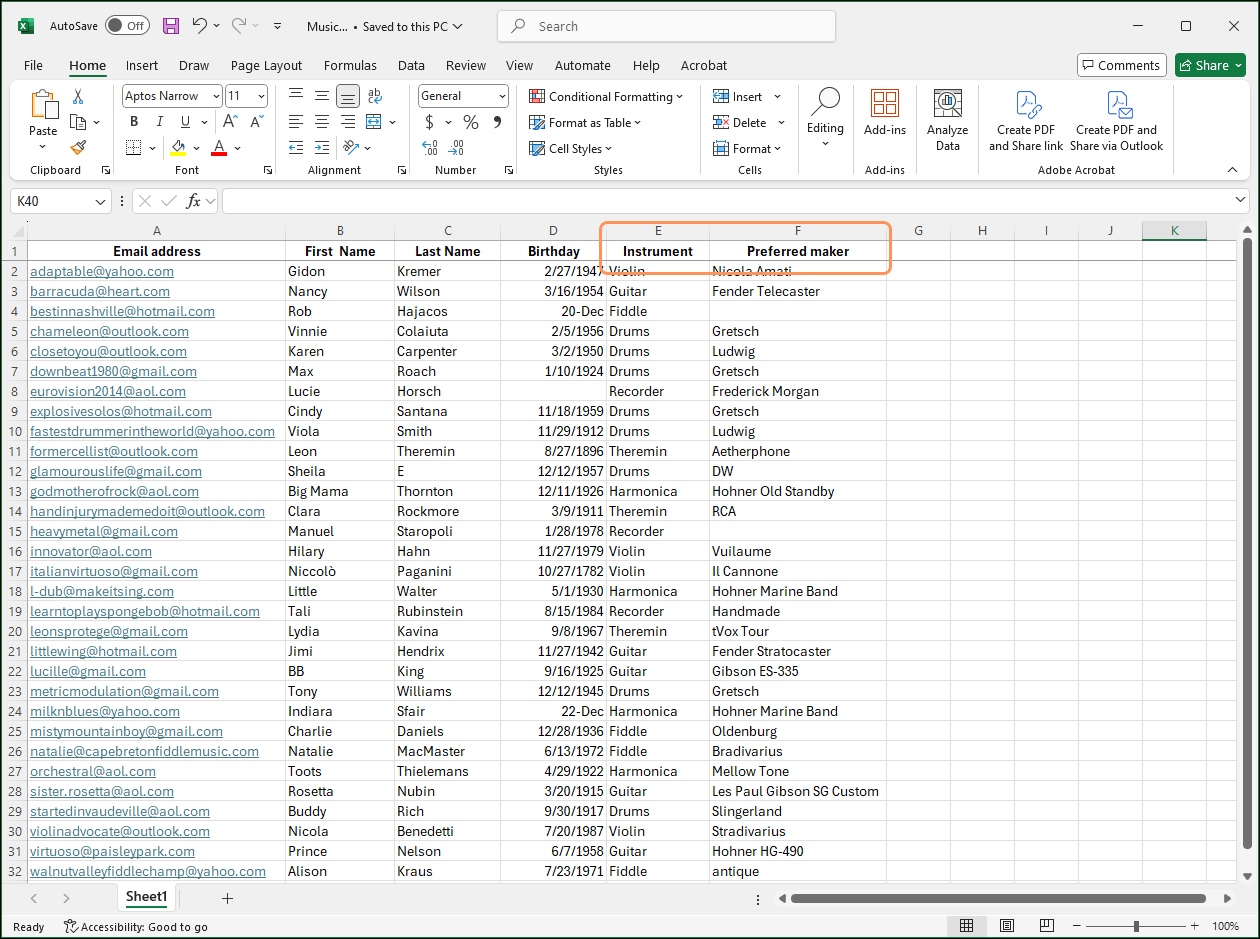The width and height of the screenshot is (1260, 939).
Task: Switch to Page Break Preview in status bar
Action: [x=1047, y=926]
